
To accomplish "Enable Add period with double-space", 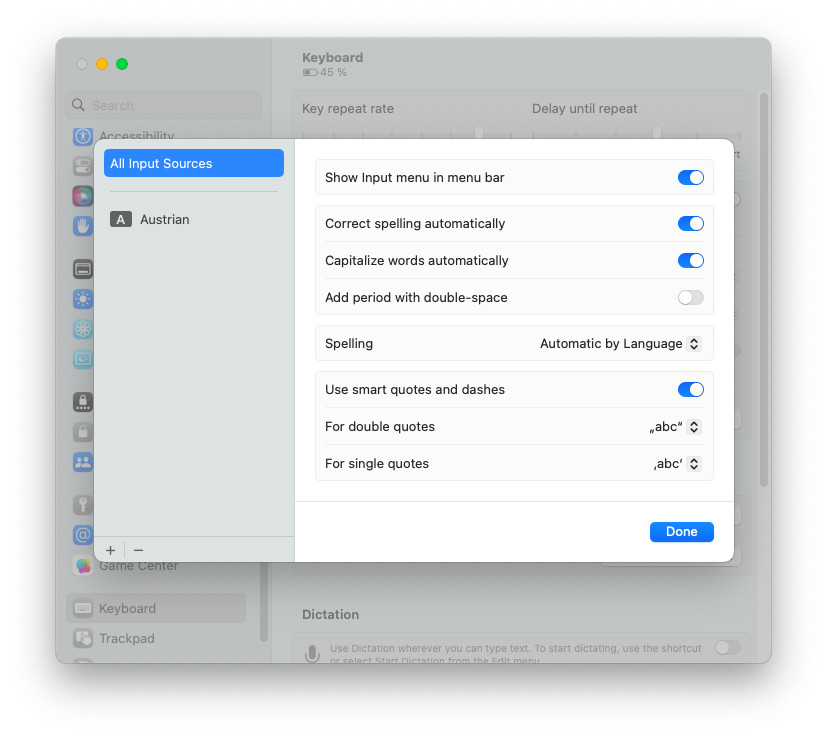I will pyautogui.click(x=690, y=298).
